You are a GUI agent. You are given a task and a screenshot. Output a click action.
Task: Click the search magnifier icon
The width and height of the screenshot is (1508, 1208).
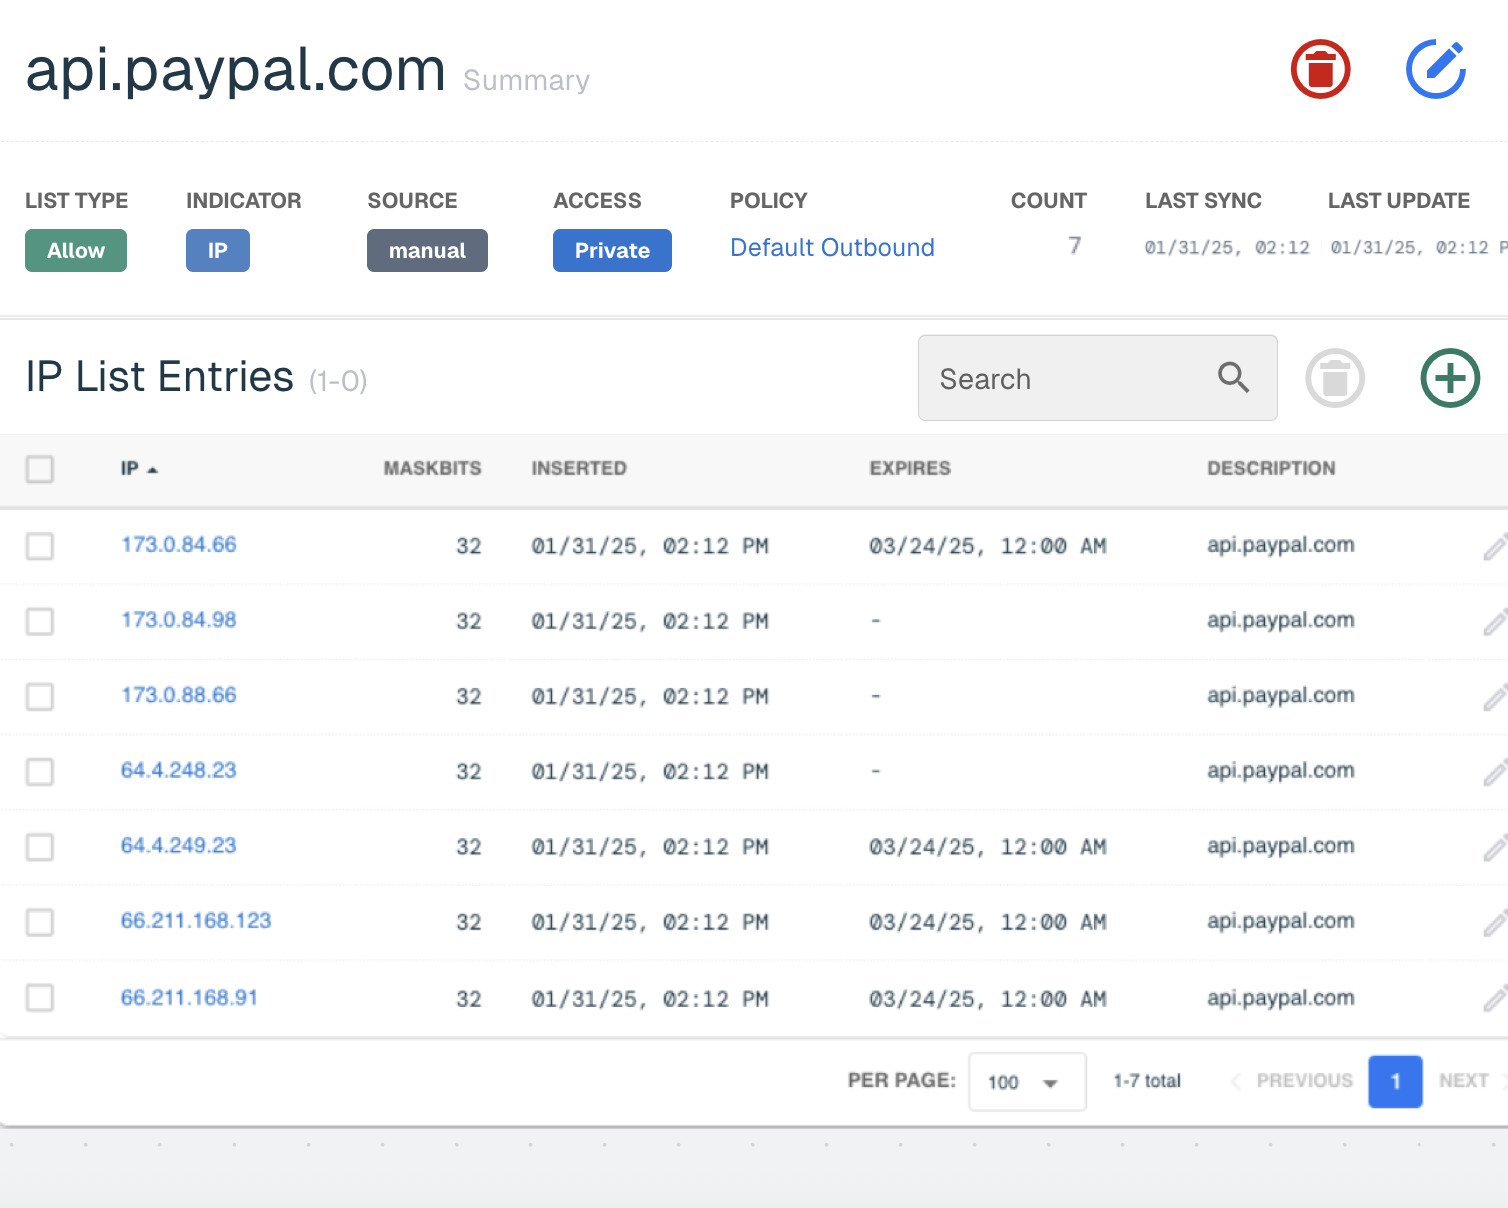tap(1233, 378)
